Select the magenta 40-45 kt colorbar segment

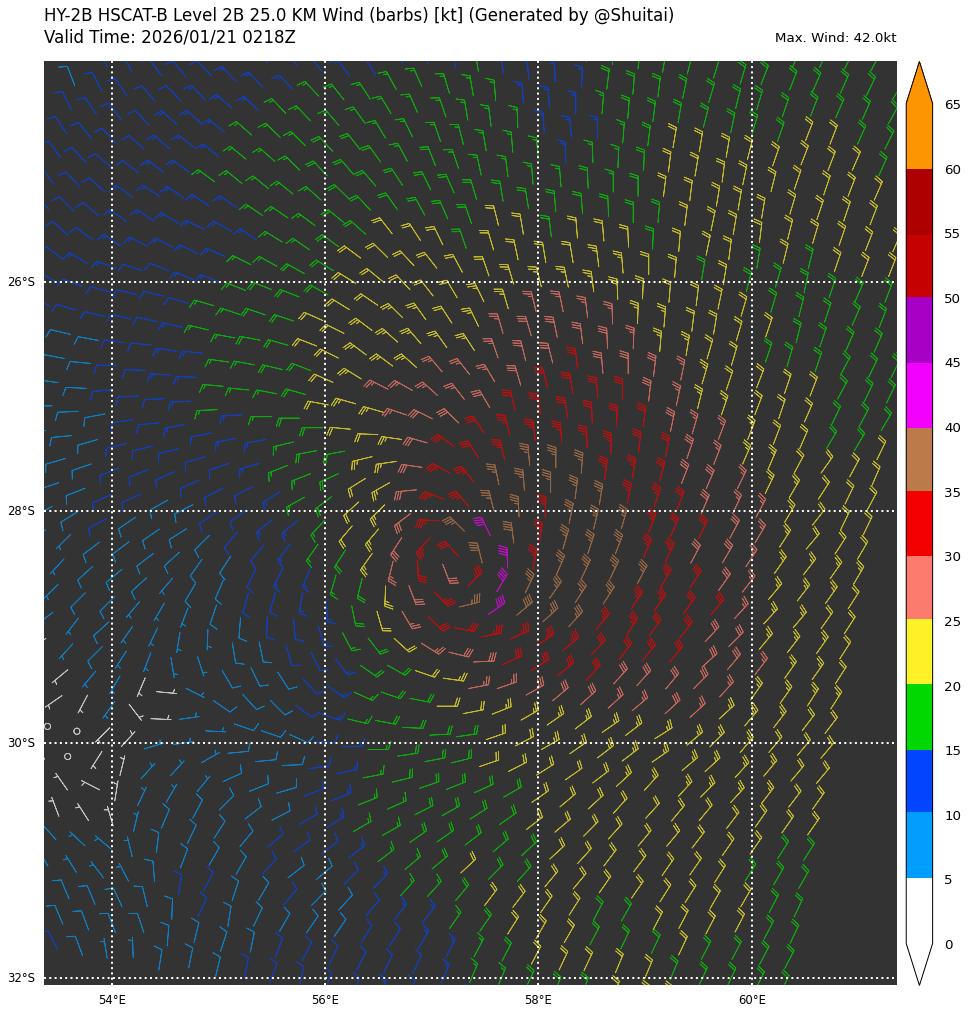pos(919,395)
